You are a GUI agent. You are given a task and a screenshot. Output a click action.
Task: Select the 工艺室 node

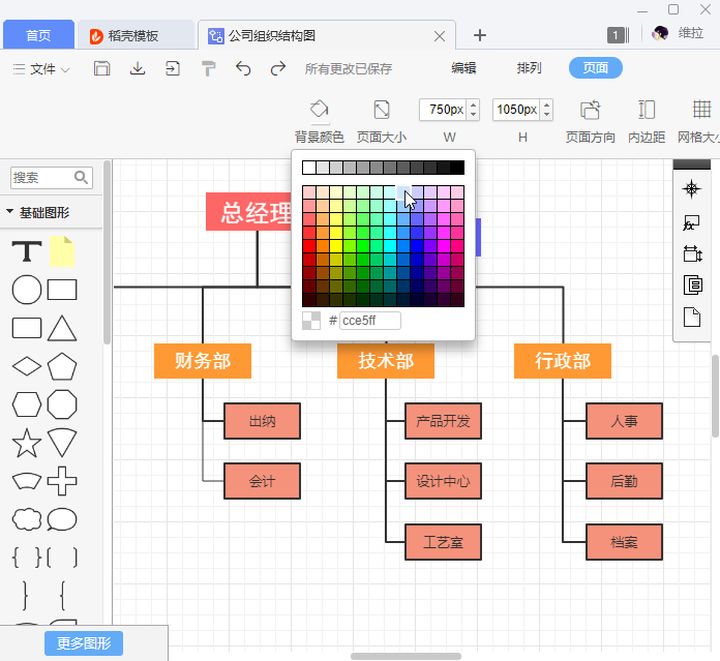click(443, 542)
